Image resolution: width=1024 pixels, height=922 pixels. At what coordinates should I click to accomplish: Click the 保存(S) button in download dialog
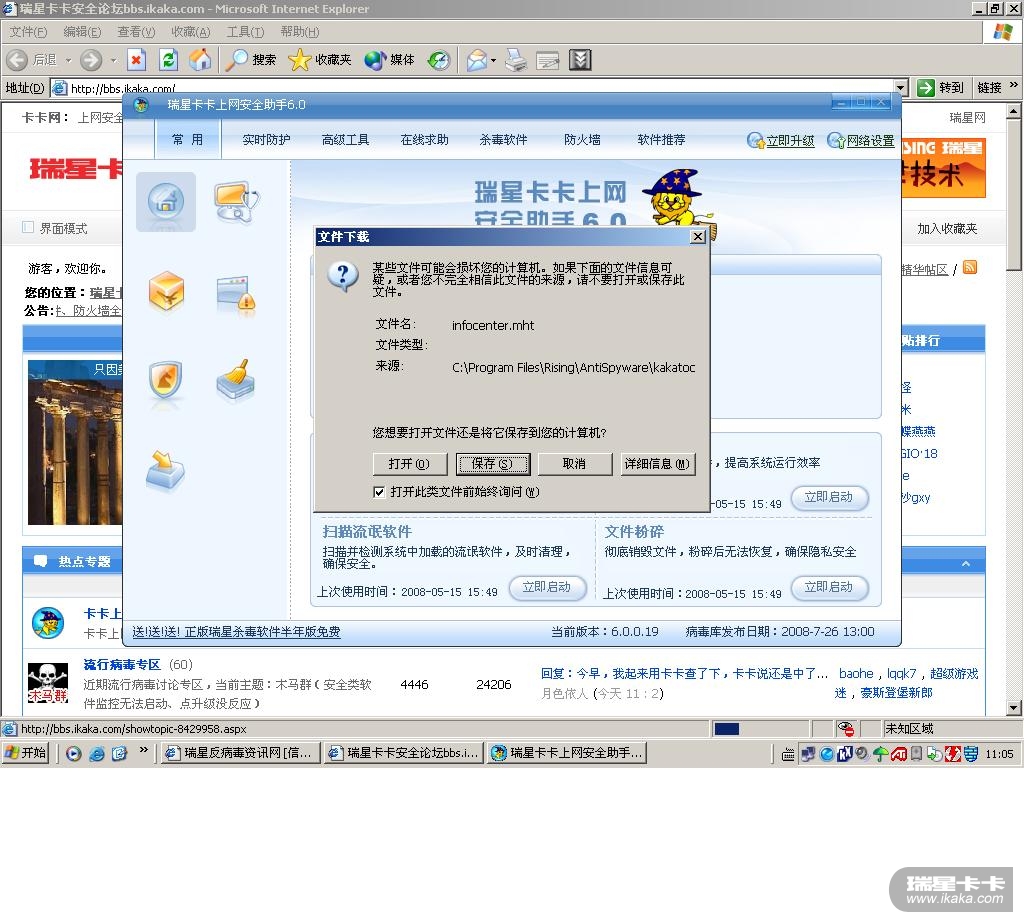(492, 464)
